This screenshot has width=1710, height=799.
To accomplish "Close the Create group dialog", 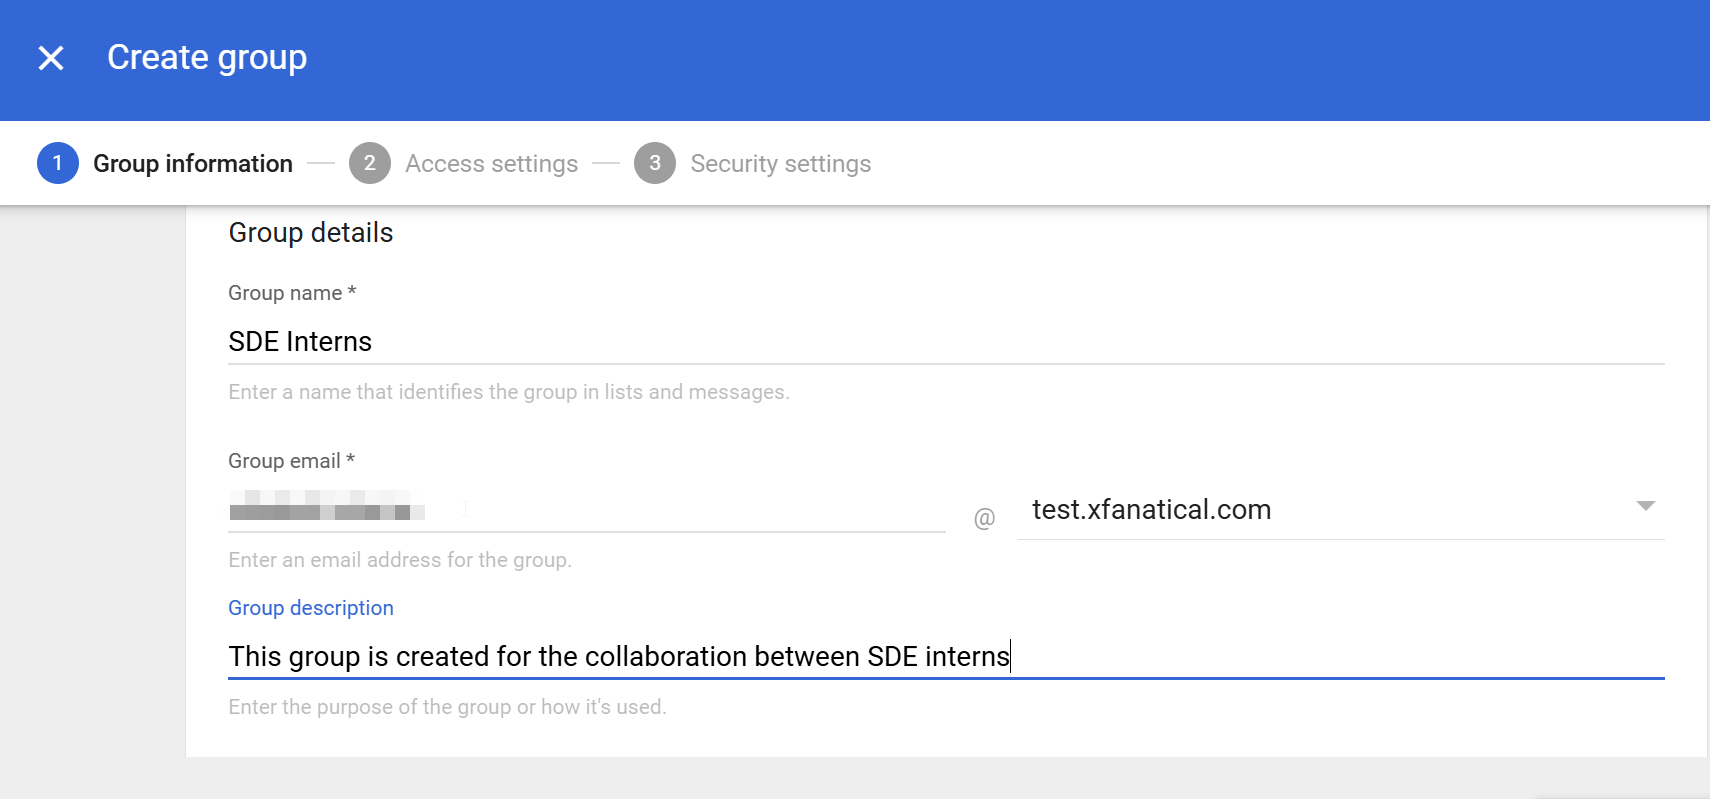I will click(51, 58).
